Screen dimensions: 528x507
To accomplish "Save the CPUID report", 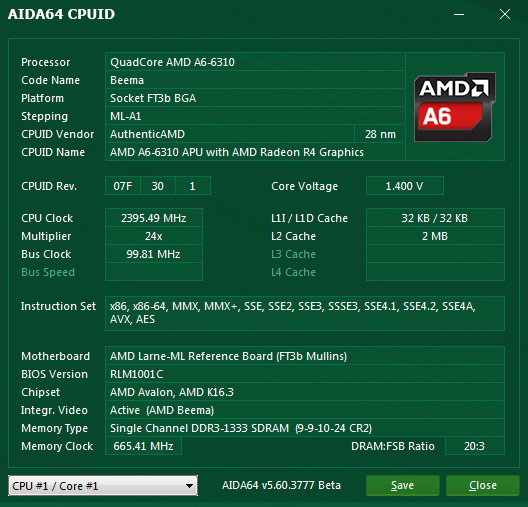I will point(402,485).
